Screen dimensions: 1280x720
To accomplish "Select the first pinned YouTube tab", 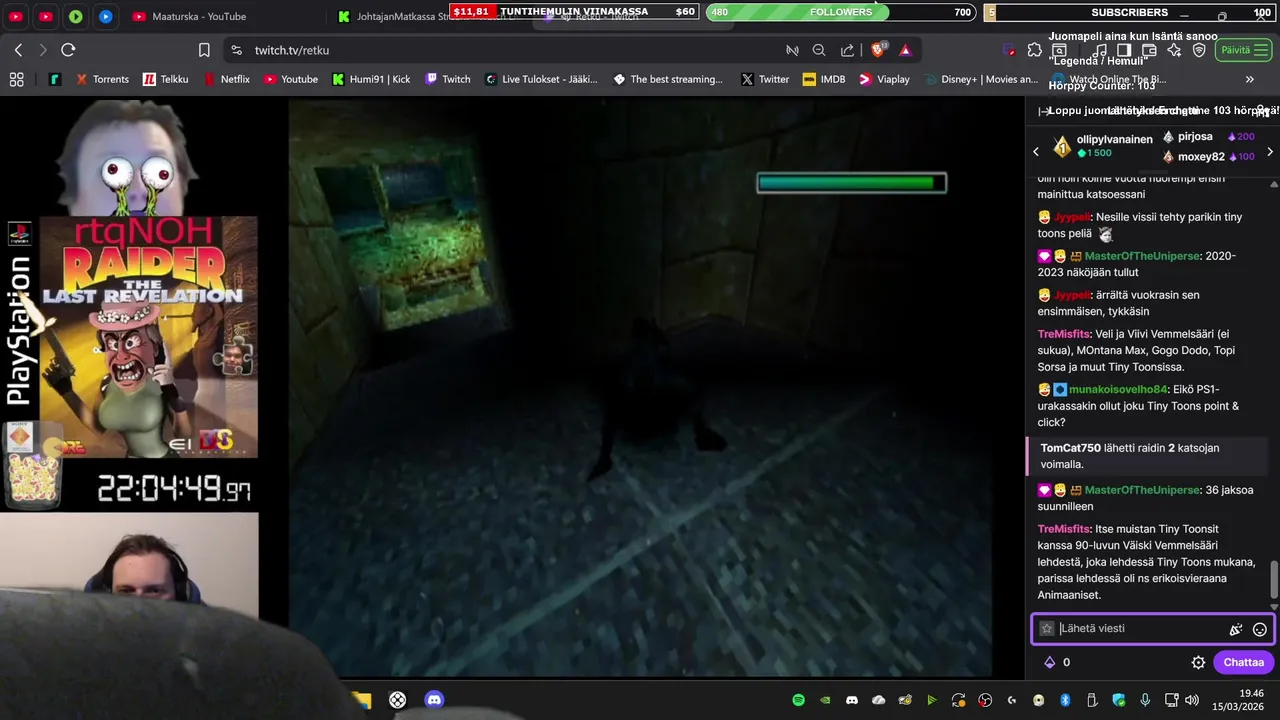I will click(16, 16).
